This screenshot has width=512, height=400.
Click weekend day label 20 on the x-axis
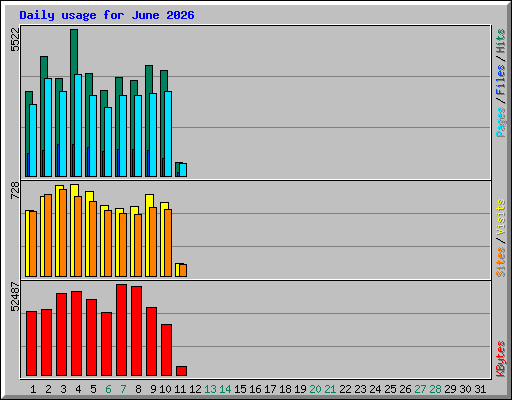click(x=315, y=389)
